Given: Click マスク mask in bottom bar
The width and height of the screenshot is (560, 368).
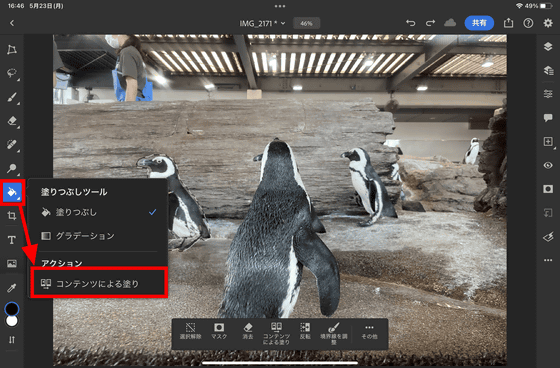Looking at the screenshot, I should tap(219, 332).
